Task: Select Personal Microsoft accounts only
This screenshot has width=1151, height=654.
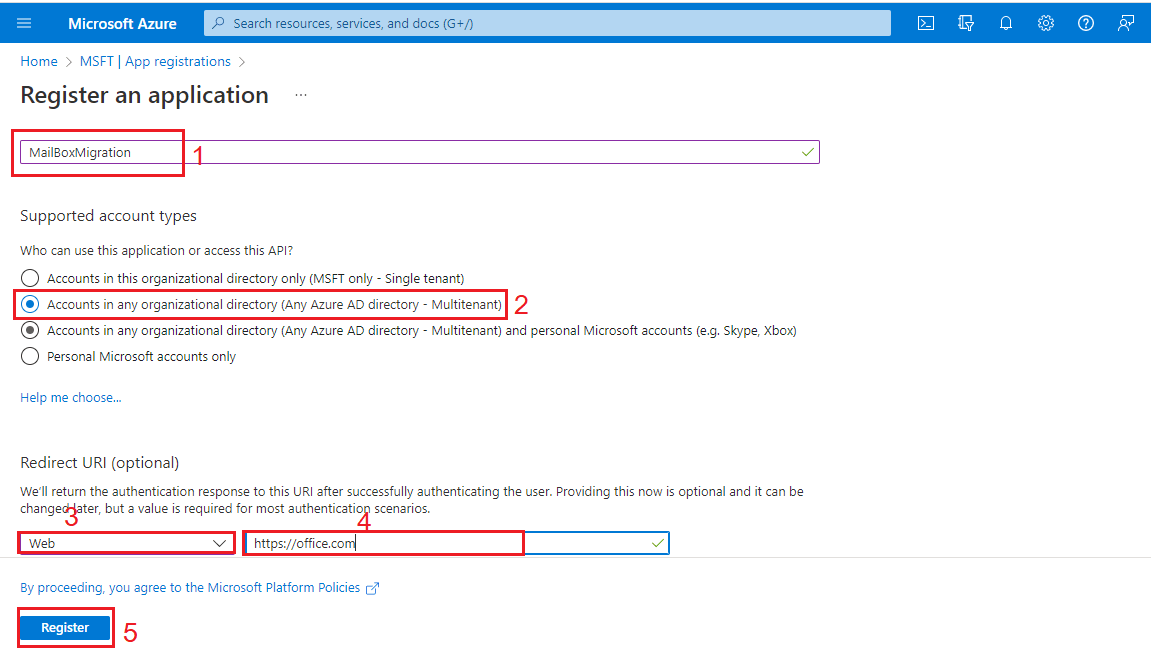Action: click(x=30, y=356)
